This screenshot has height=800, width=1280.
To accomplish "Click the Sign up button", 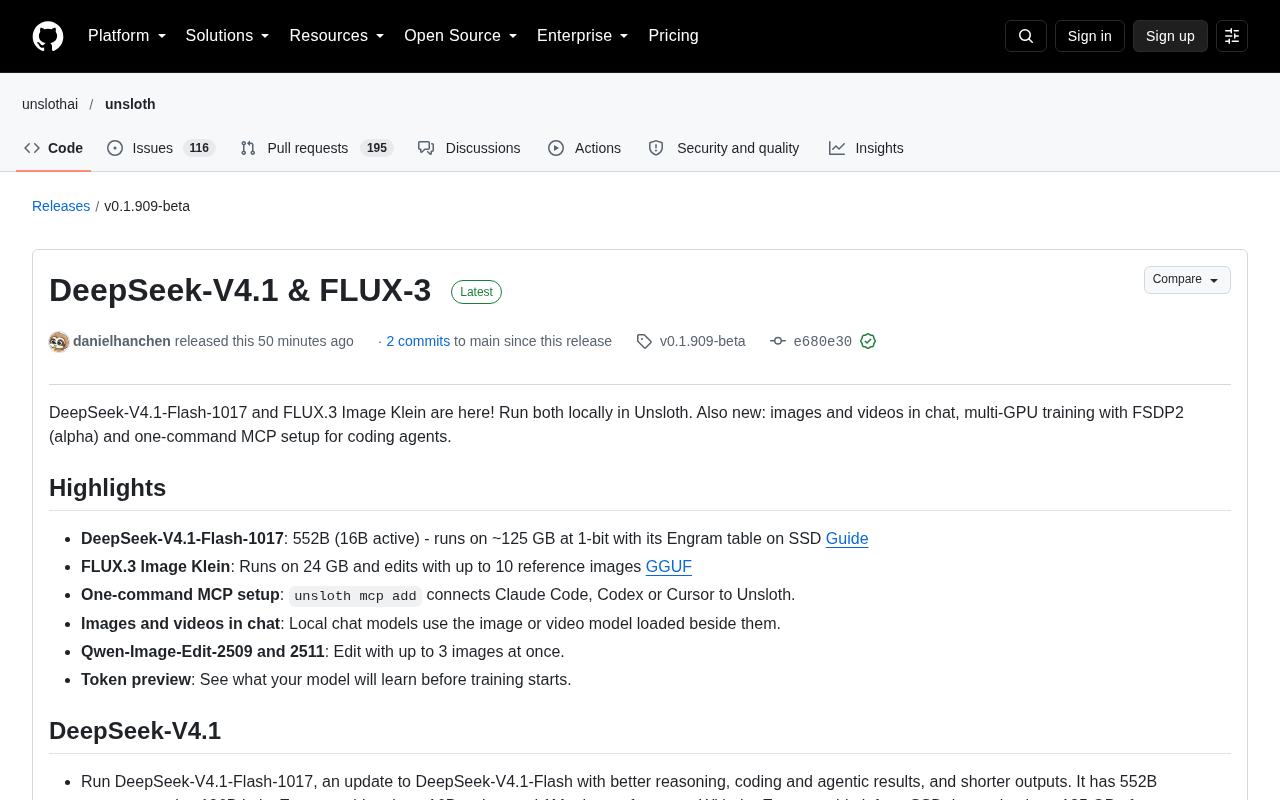I will point(1170,36).
